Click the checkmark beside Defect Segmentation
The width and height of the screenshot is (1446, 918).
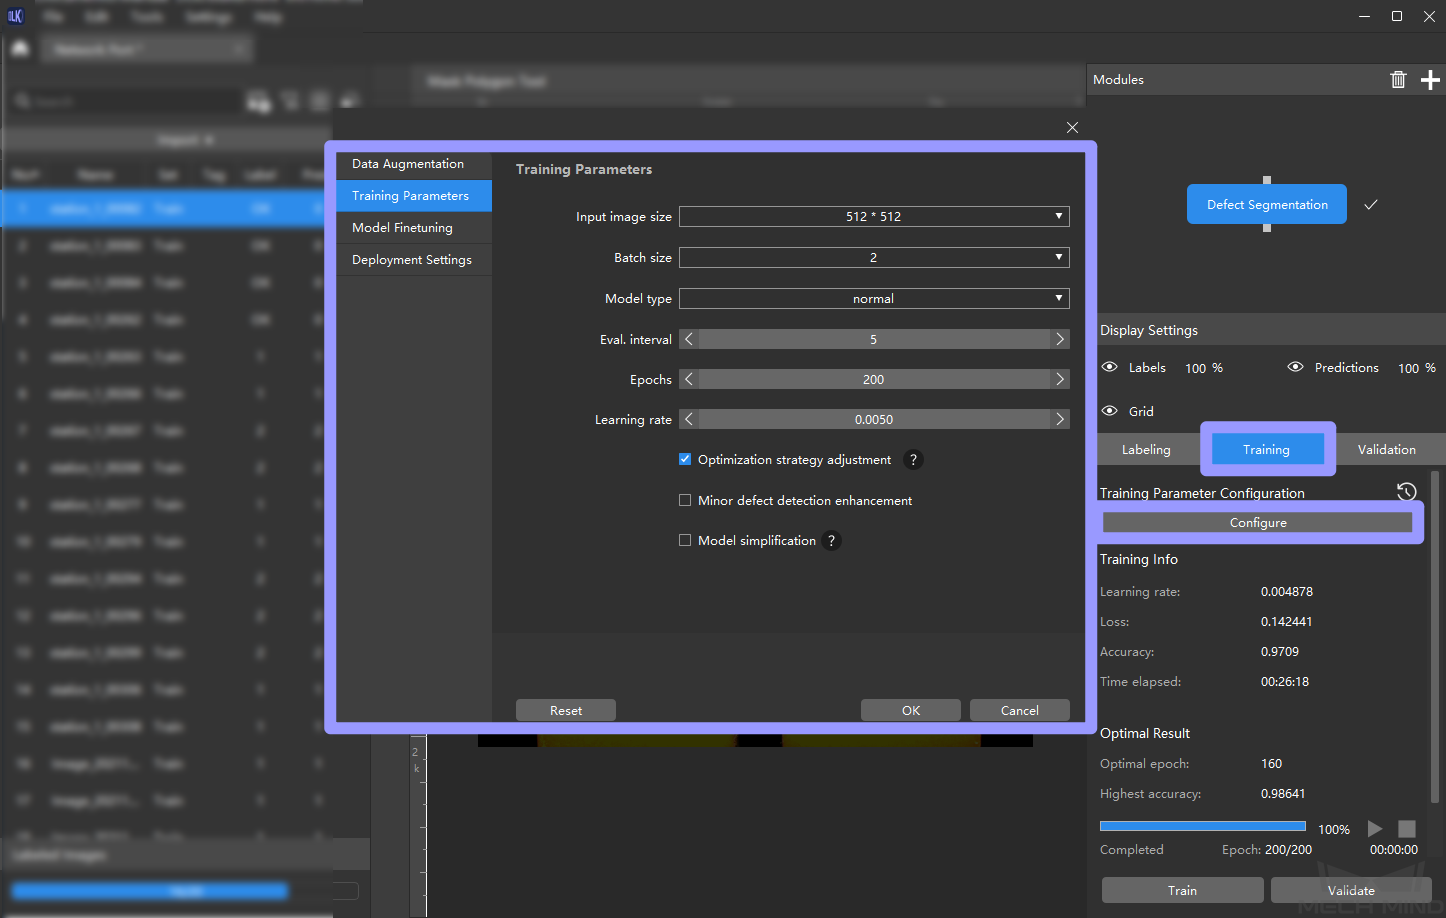coord(1371,204)
